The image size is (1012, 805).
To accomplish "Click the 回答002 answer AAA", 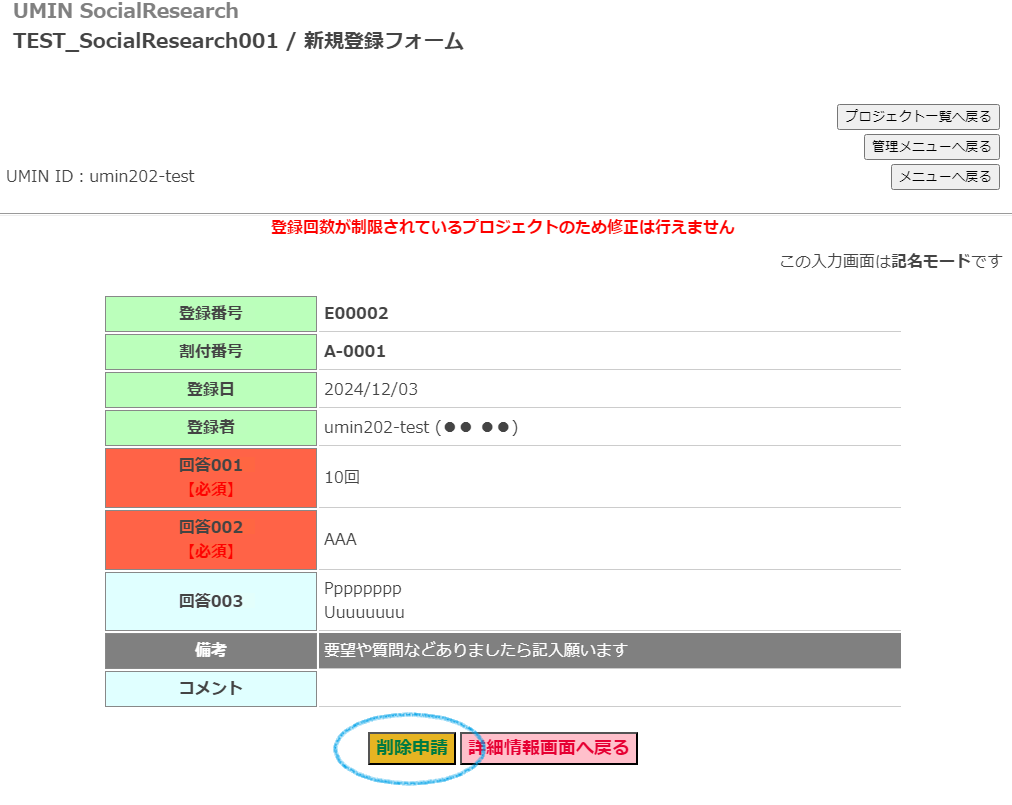I will pos(340,540).
